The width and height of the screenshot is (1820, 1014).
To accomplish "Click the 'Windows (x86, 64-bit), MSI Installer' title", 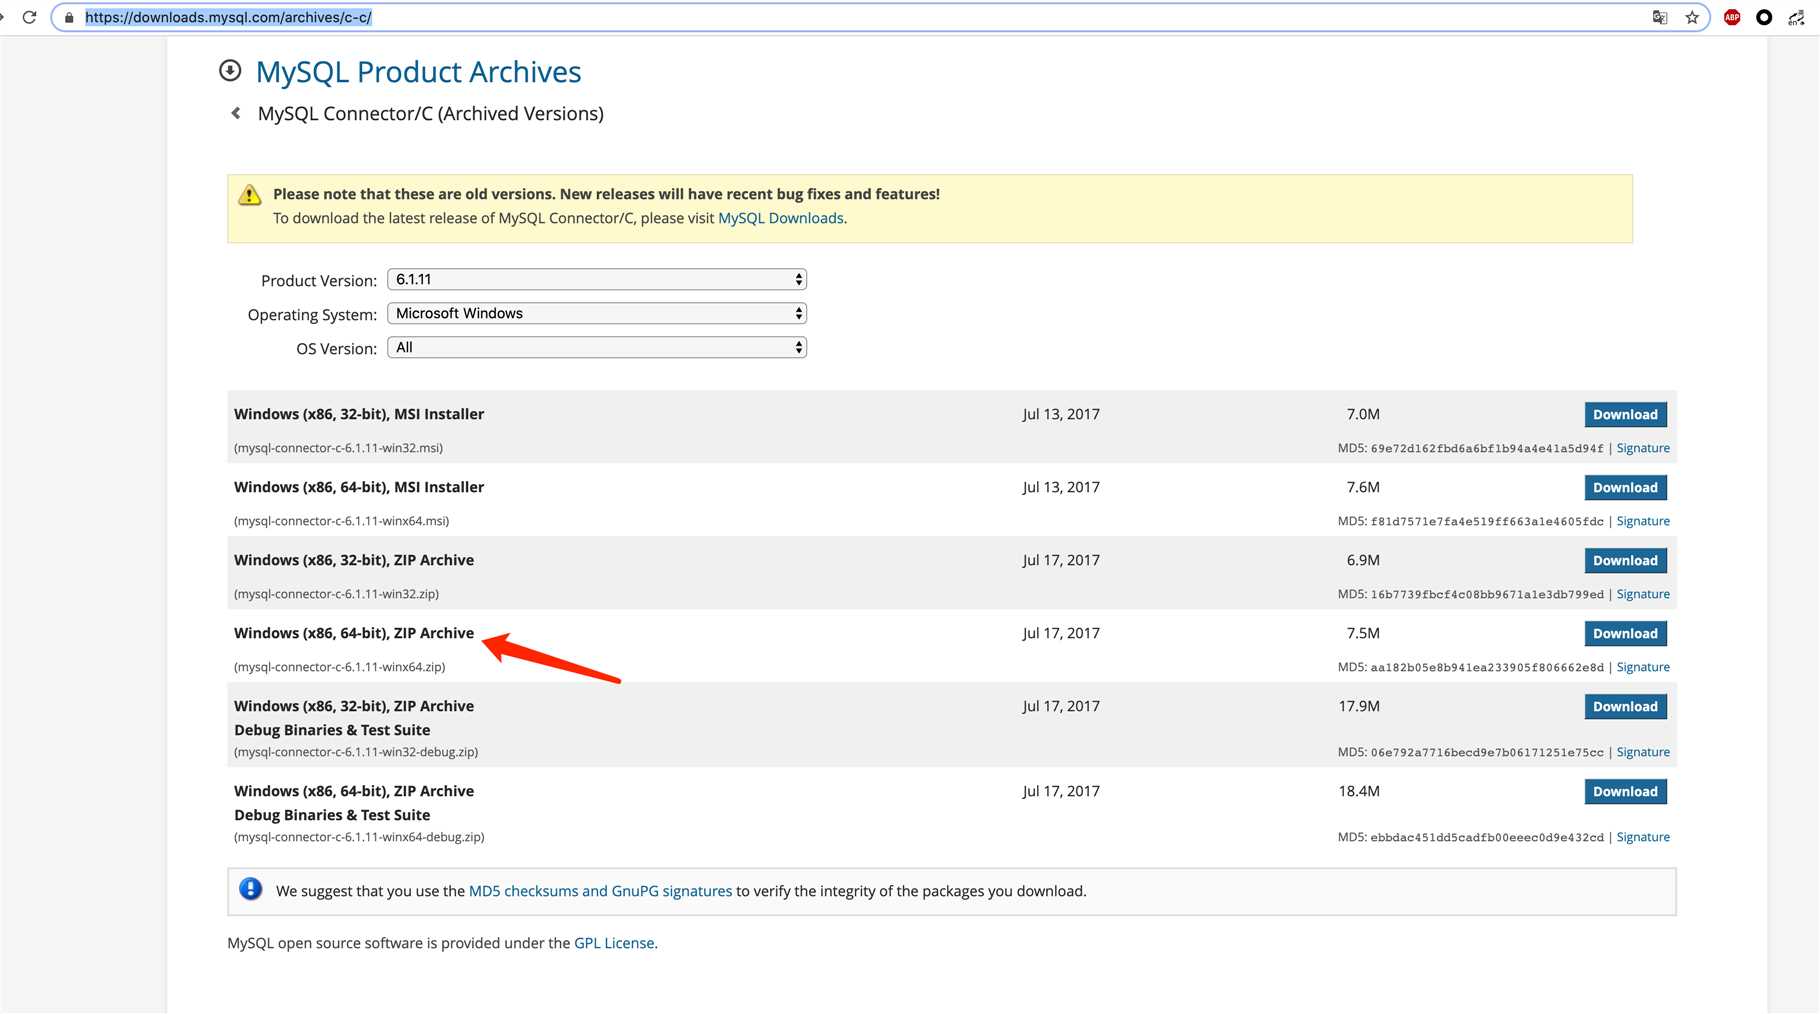I will pyautogui.click(x=359, y=487).
